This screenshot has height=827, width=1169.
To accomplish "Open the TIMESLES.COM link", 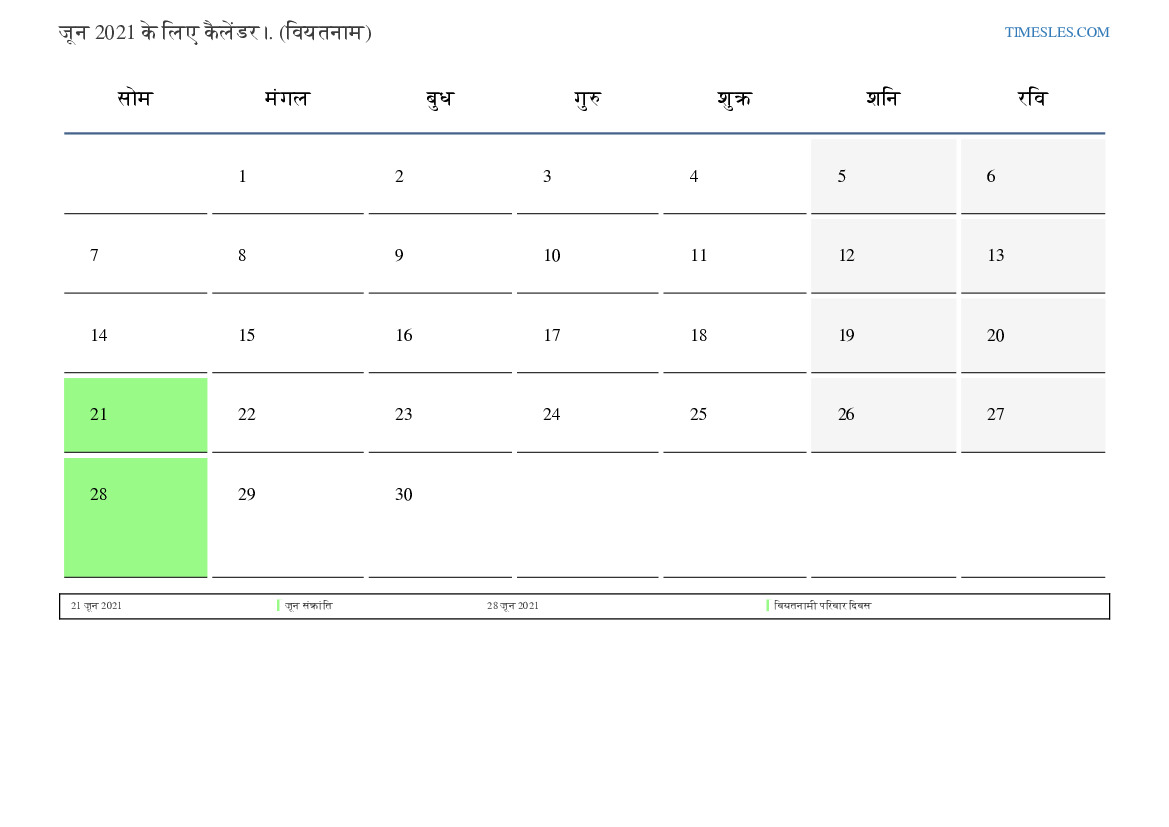I will coord(1056,32).
